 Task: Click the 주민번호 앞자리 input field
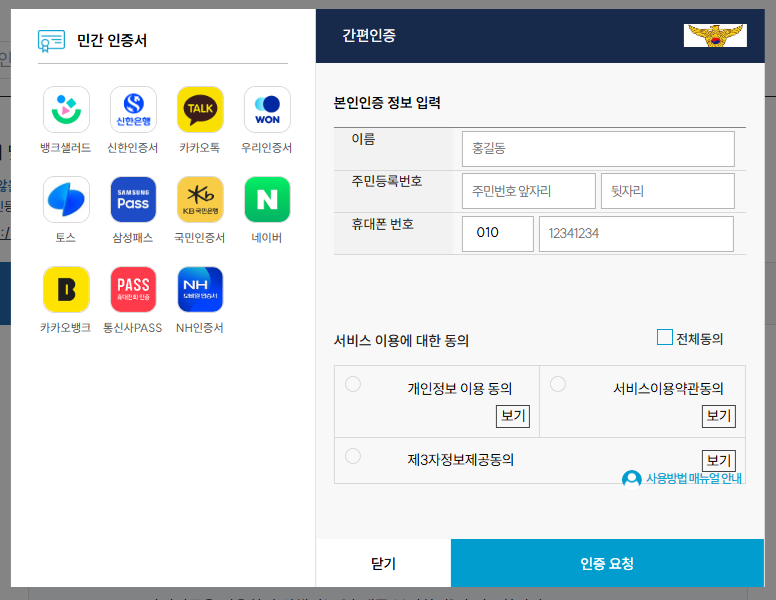pos(529,191)
